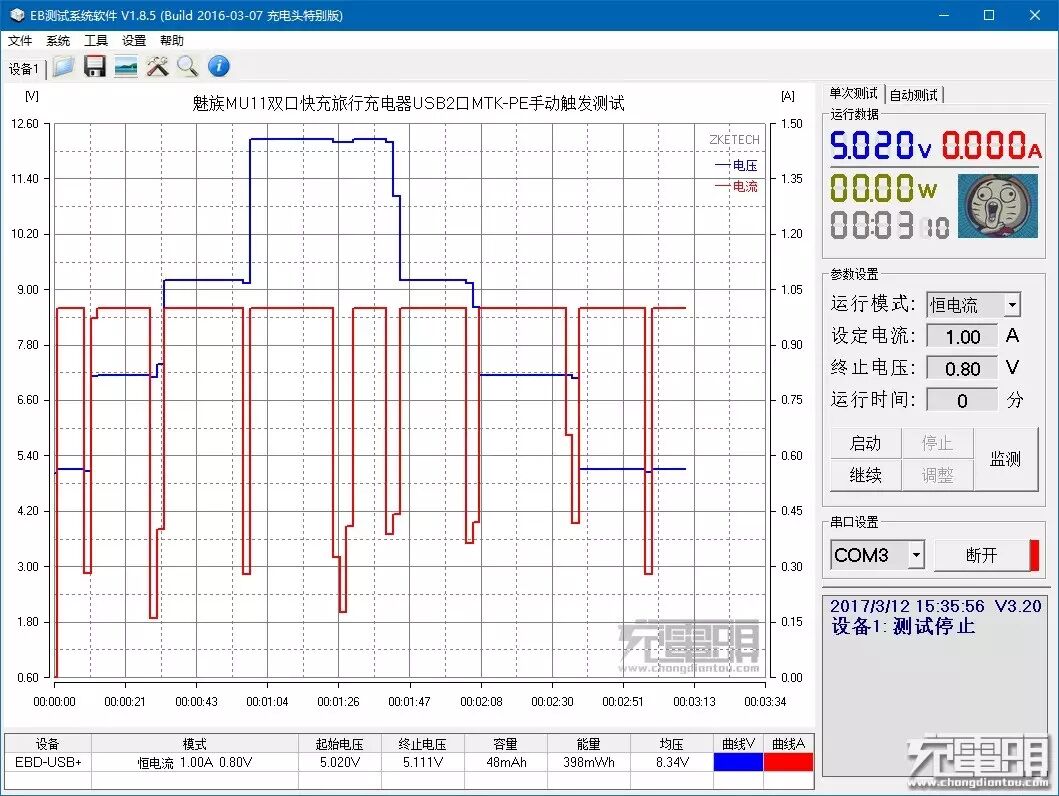Image resolution: width=1059 pixels, height=796 pixels.
Task: Click the 0.000A current readout
Action: pyautogui.click(x=991, y=145)
